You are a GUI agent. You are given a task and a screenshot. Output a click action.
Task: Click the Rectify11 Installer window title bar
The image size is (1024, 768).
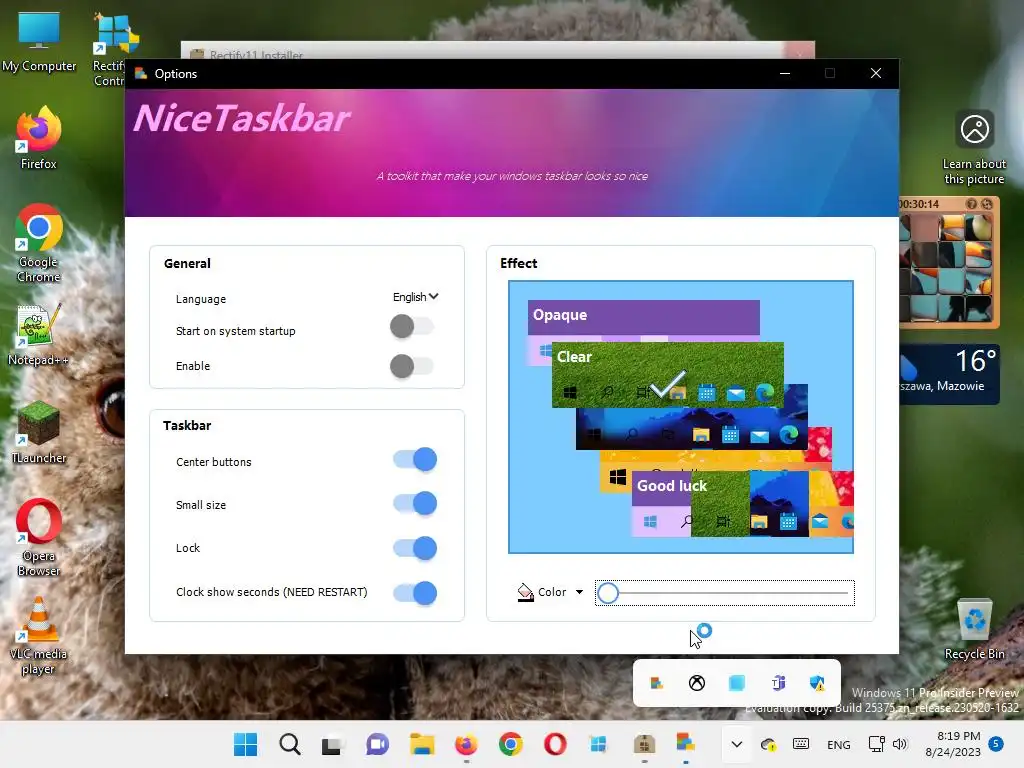click(483, 51)
